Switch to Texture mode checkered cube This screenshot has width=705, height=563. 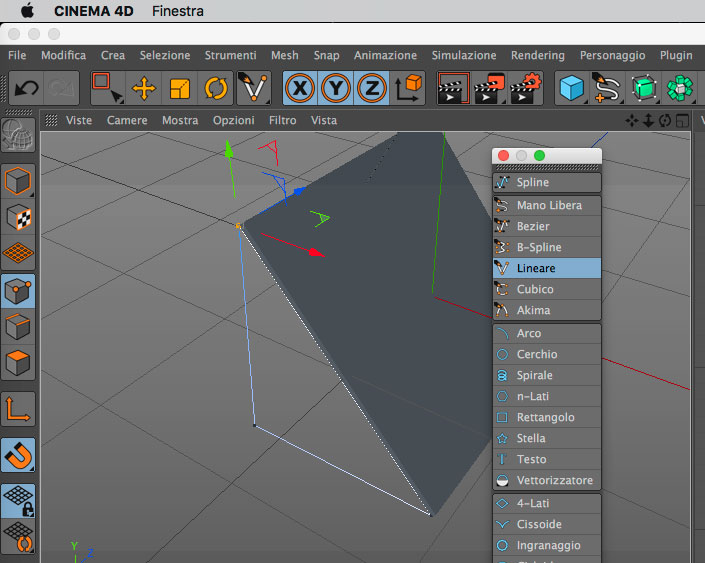pos(18,217)
